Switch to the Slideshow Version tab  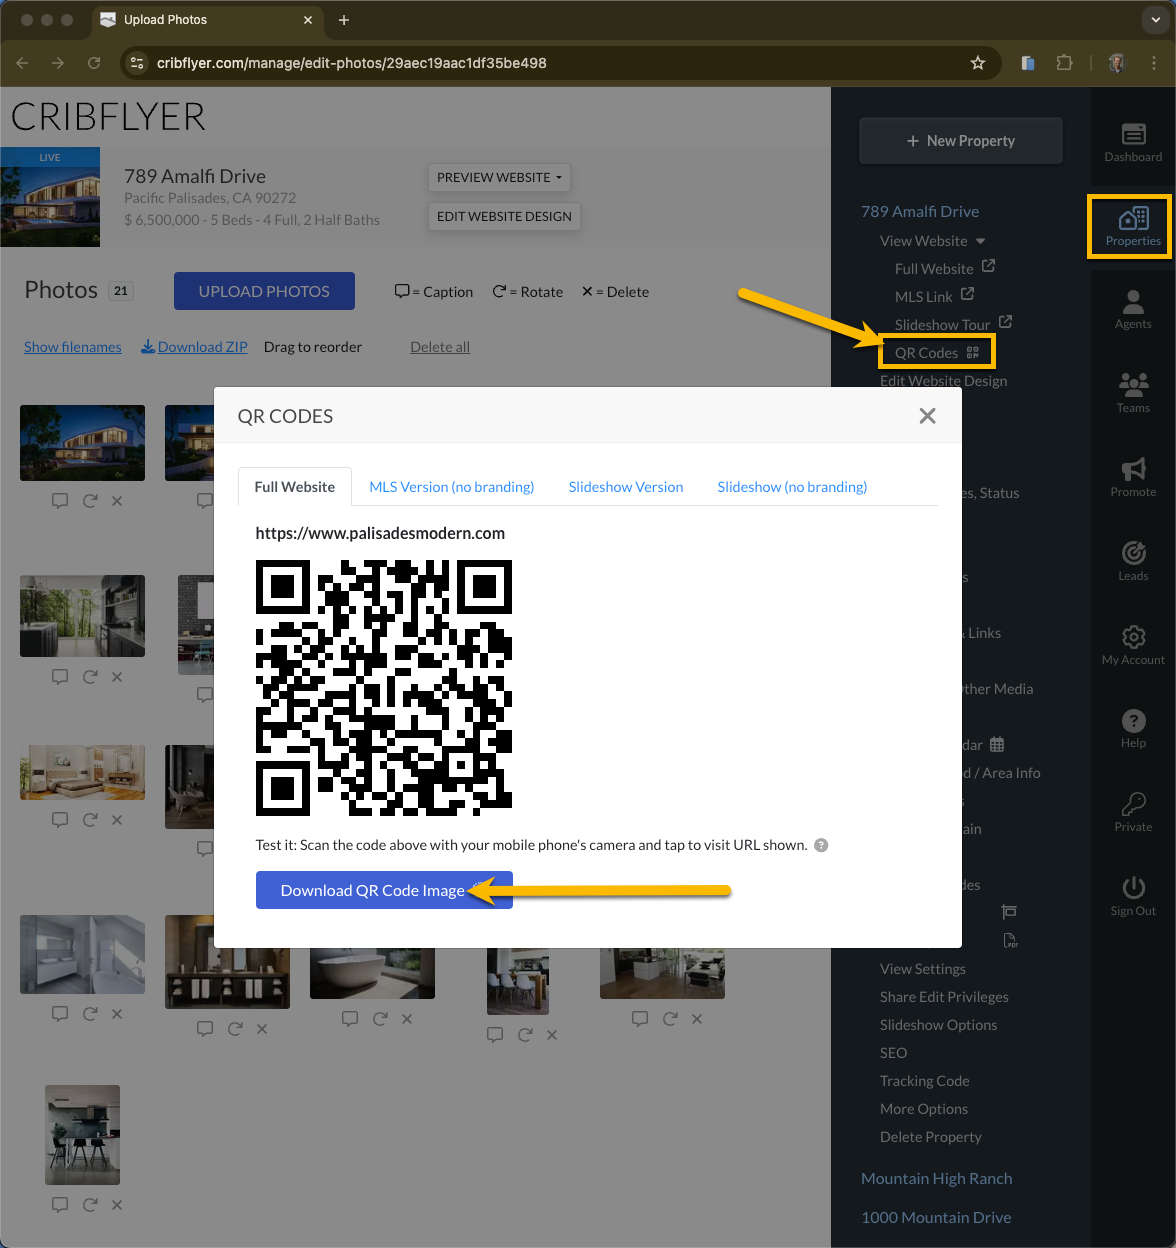[x=626, y=487]
